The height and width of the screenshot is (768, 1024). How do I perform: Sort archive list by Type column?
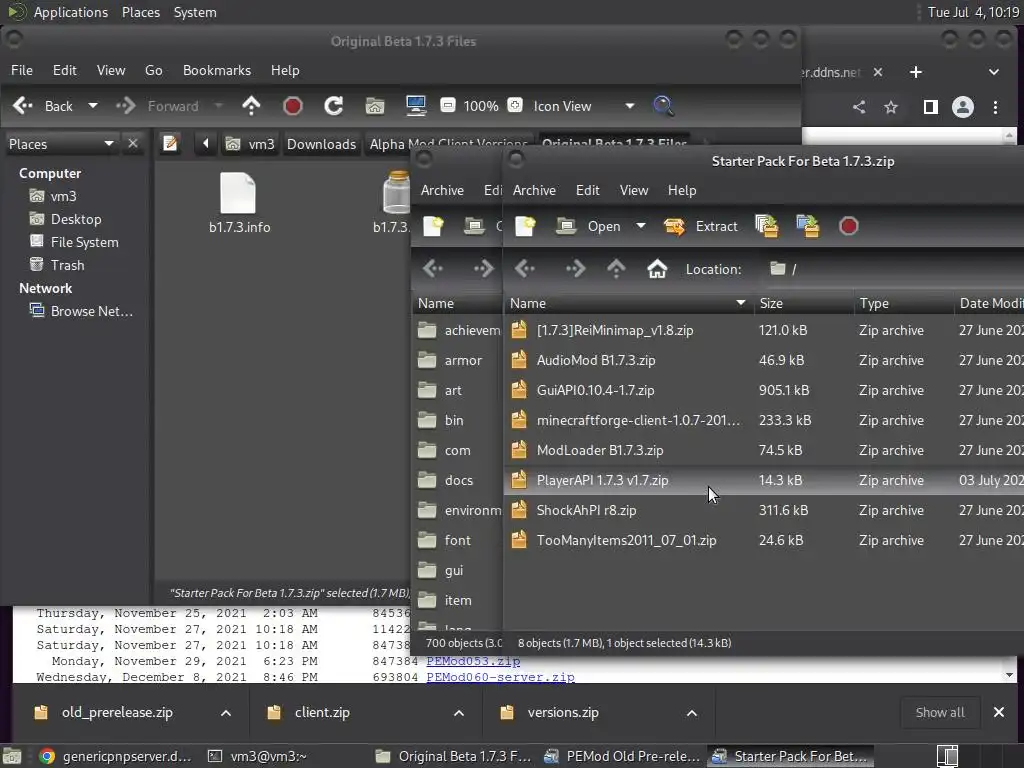(x=903, y=303)
